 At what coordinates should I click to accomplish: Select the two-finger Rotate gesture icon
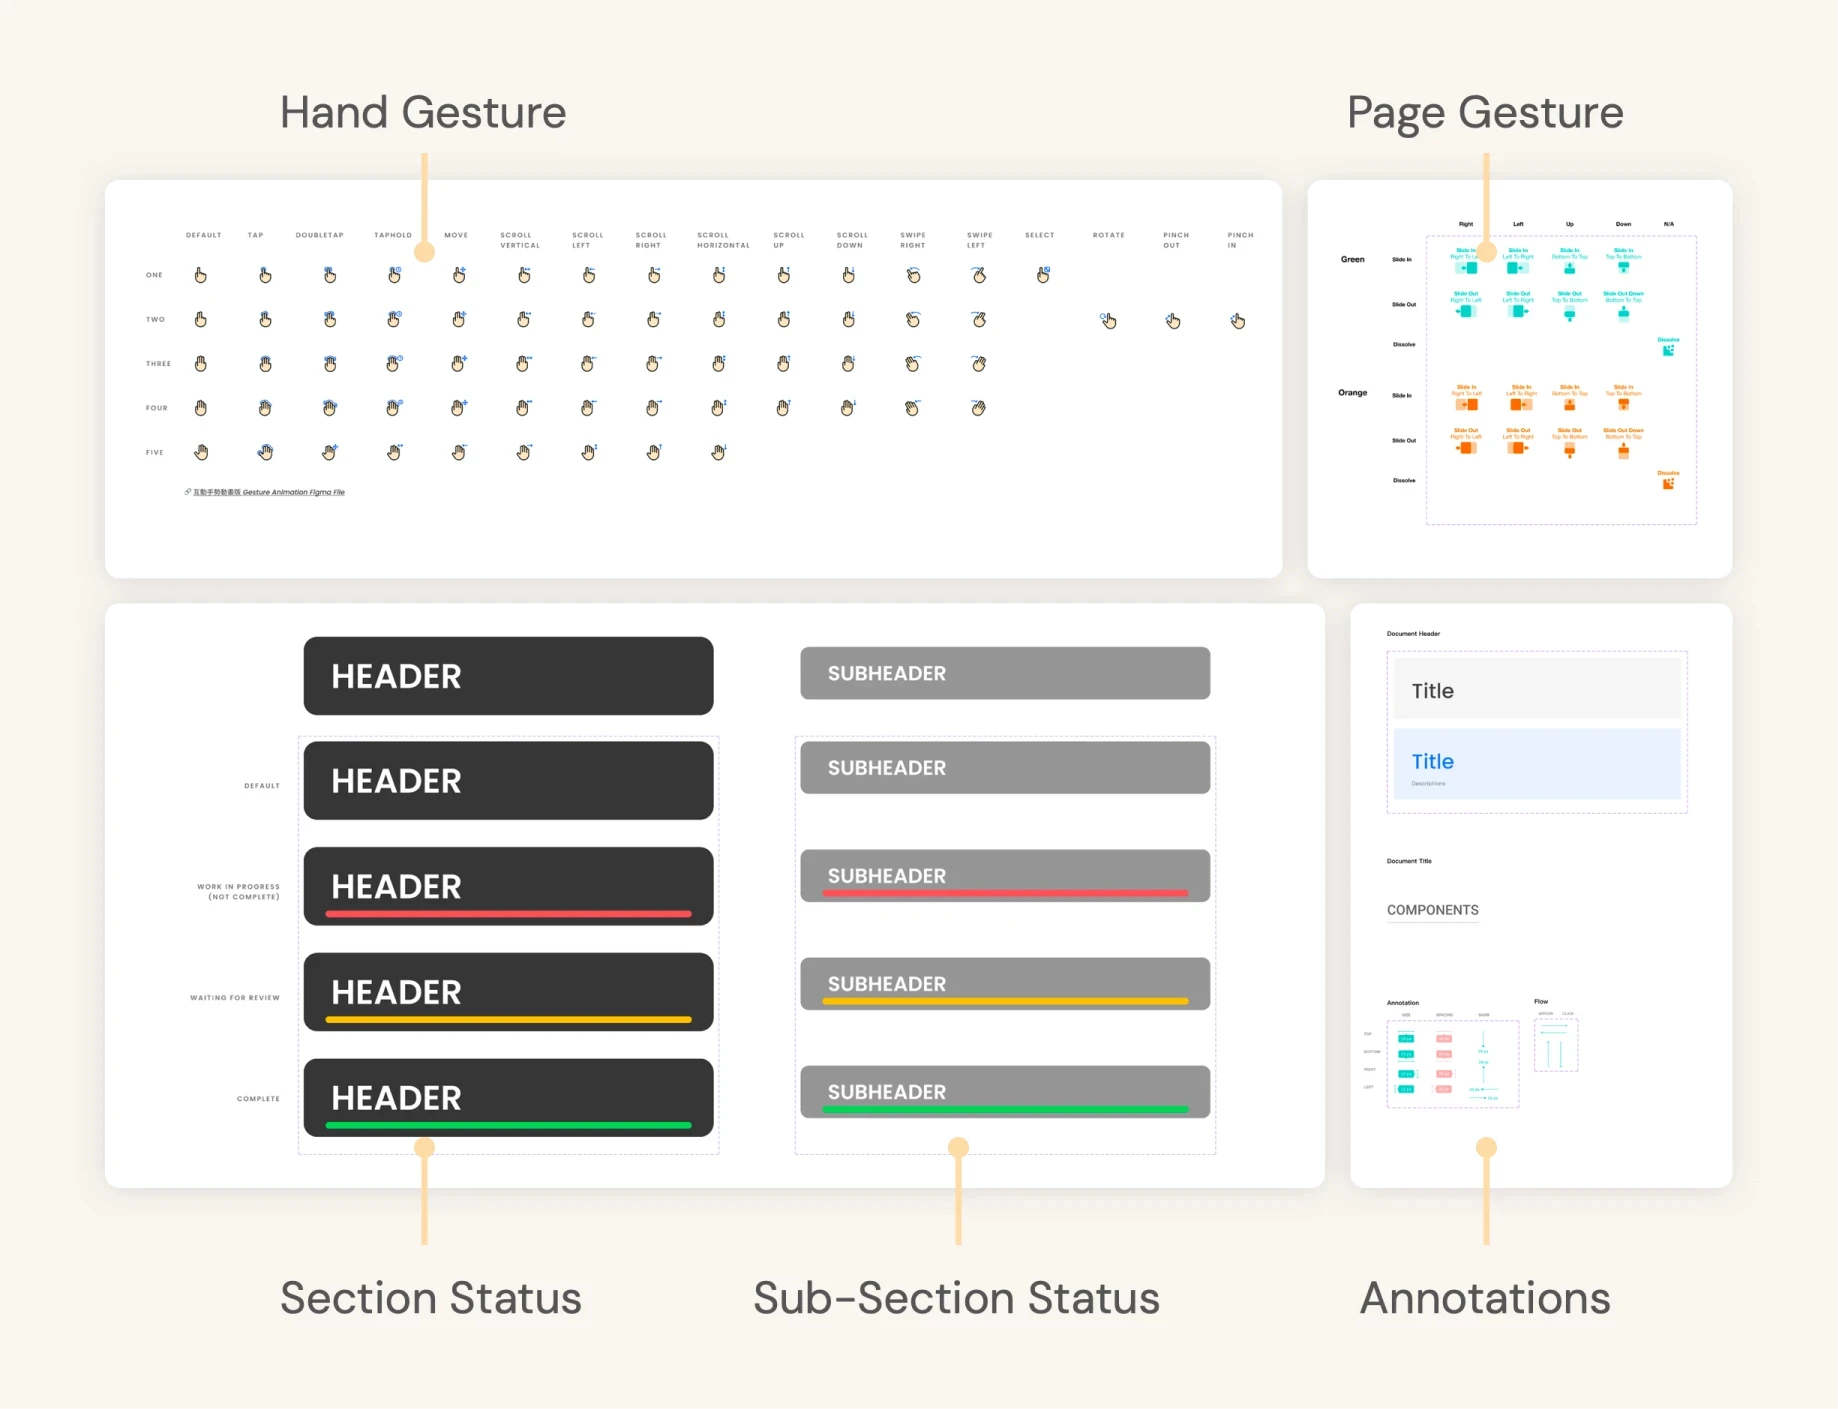[x=1108, y=321]
